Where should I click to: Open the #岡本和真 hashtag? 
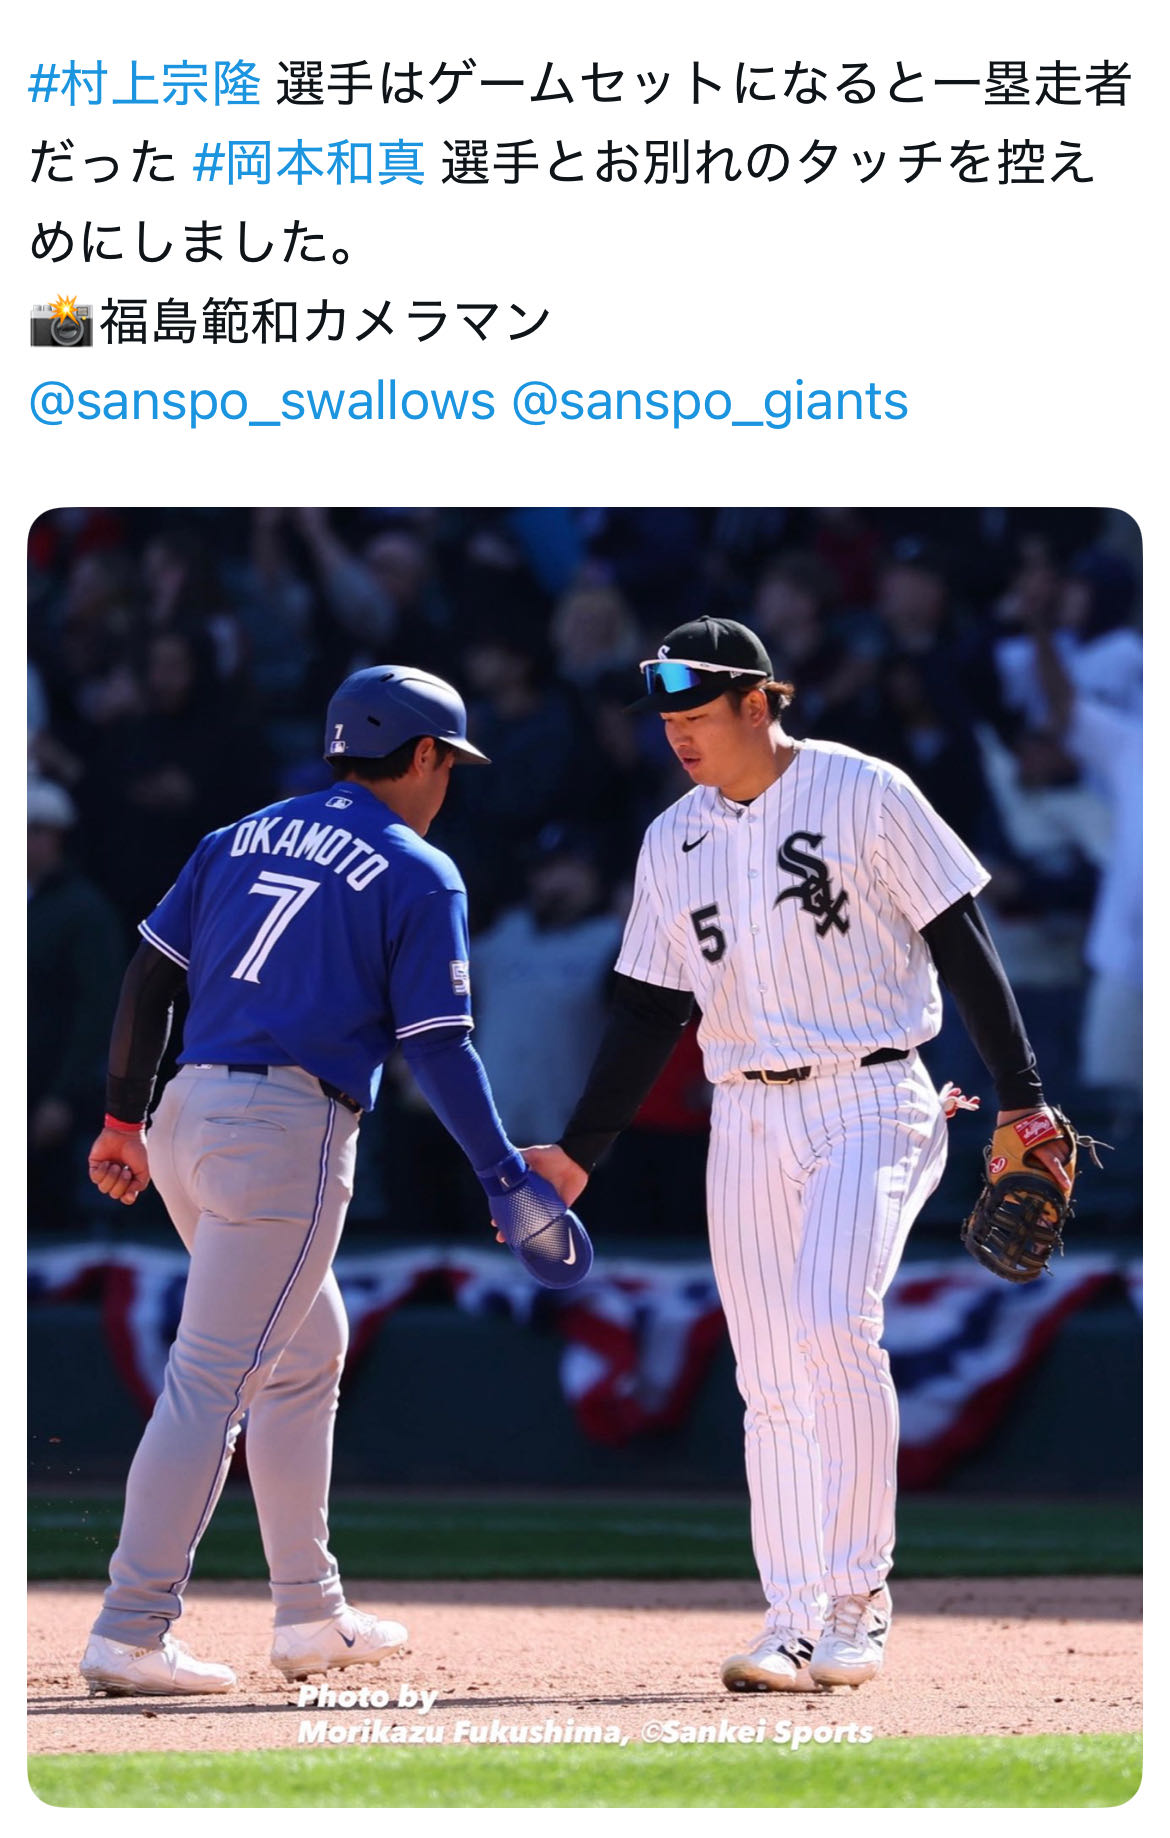(309, 163)
